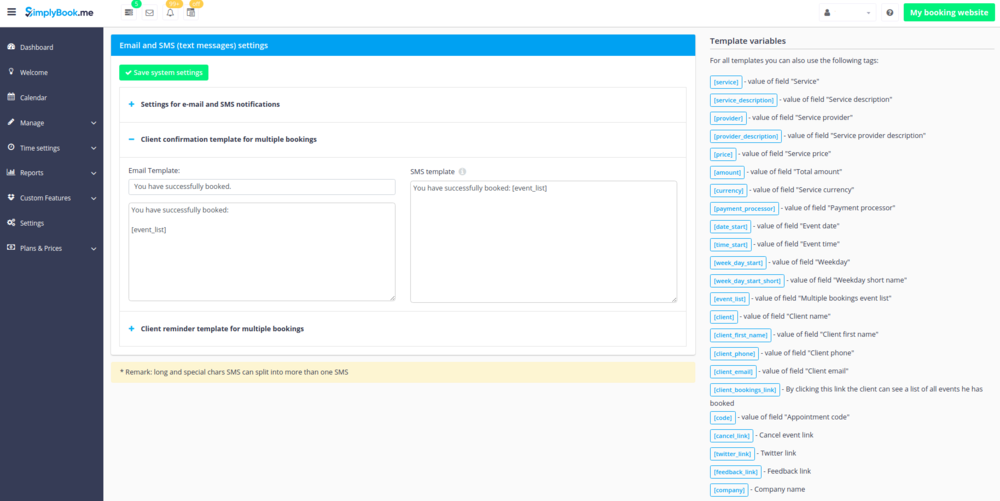Open the user account dropdown
Viewport: 1000px width, 501px height.
[x=846, y=13]
